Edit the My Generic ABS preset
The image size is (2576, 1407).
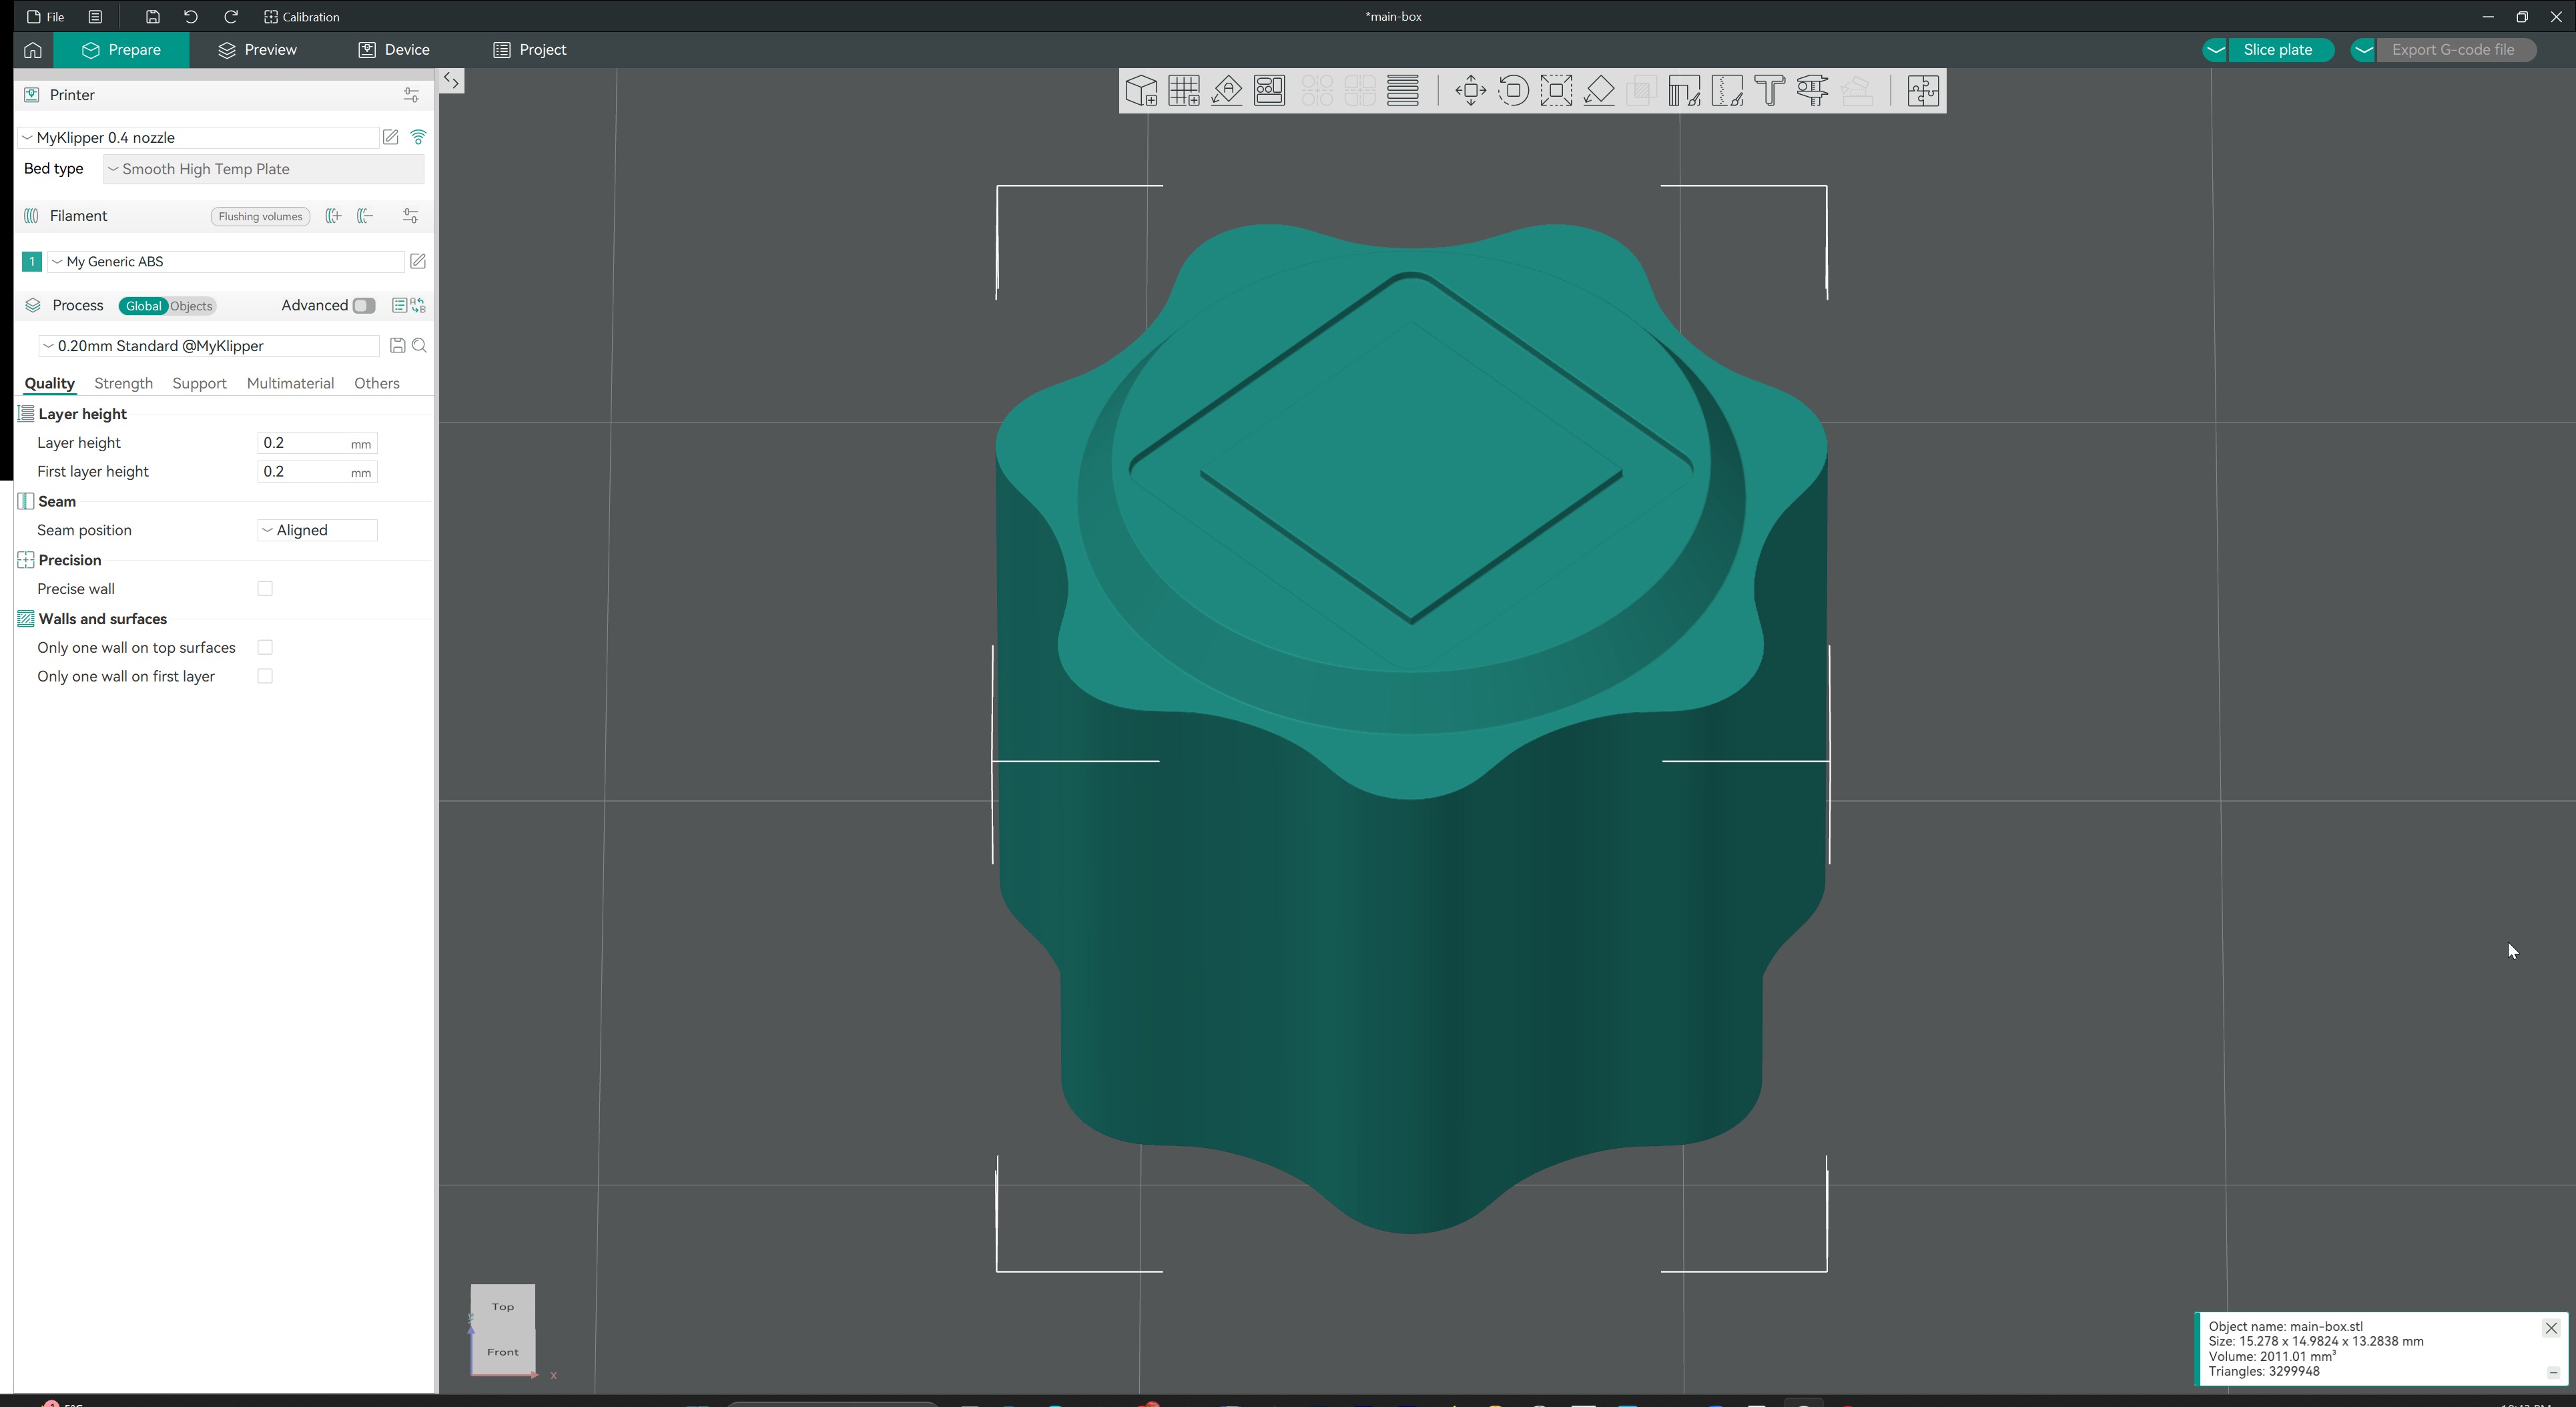click(x=418, y=262)
